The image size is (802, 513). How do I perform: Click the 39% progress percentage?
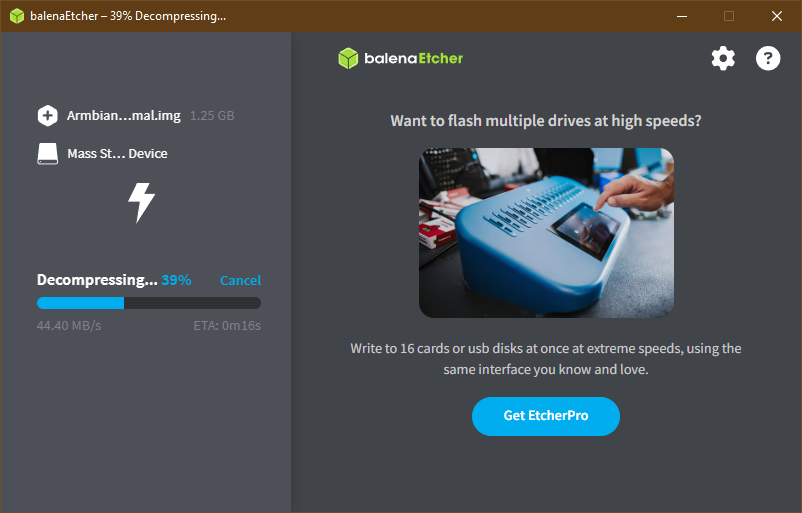pyautogui.click(x=176, y=280)
